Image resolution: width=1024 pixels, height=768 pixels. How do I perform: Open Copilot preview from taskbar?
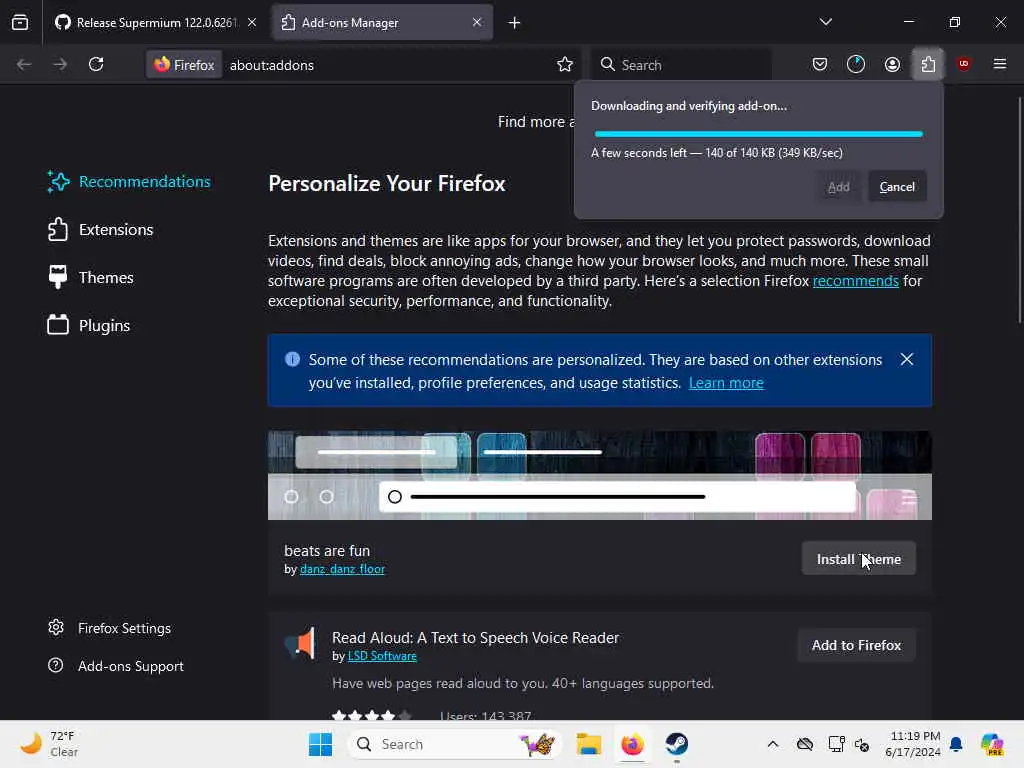click(992, 744)
